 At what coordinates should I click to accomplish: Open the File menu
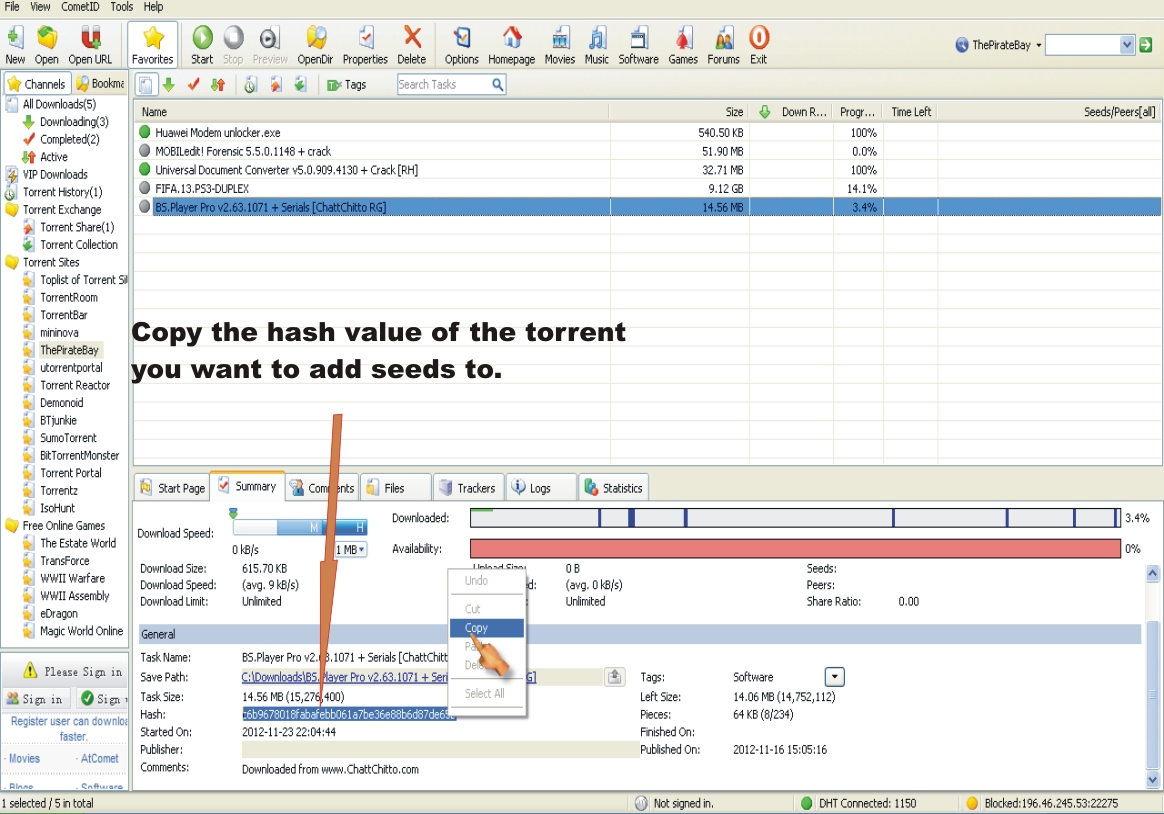[12, 7]
